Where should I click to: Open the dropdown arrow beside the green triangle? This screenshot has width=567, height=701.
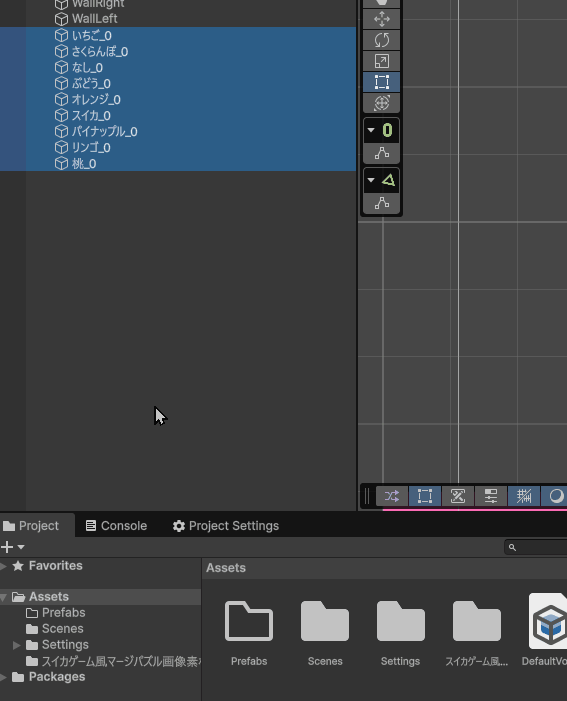pyautogui.click(x=371, y=180)
